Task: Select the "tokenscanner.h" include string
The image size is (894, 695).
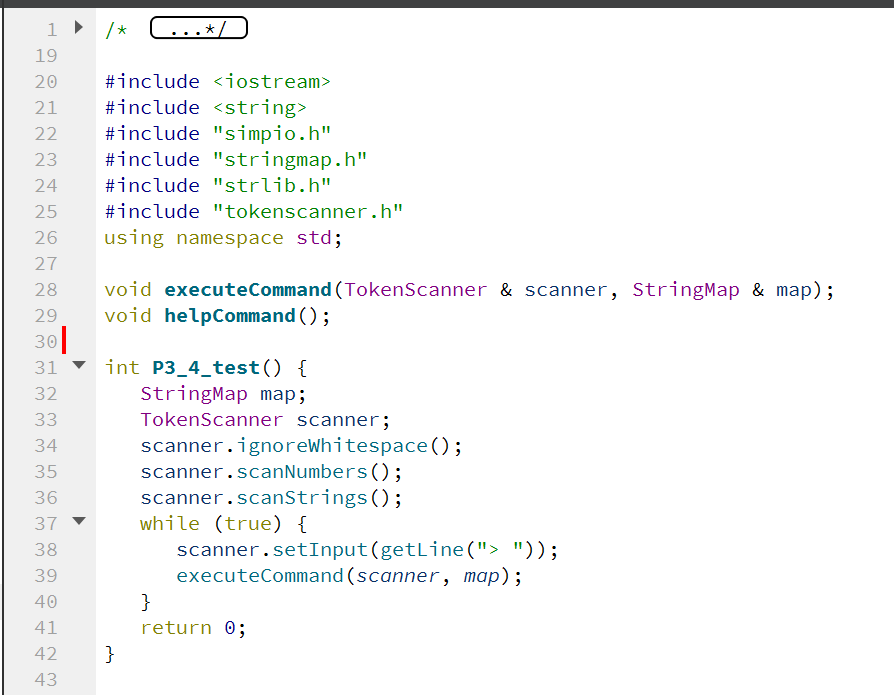Action: tap(310, 211)
